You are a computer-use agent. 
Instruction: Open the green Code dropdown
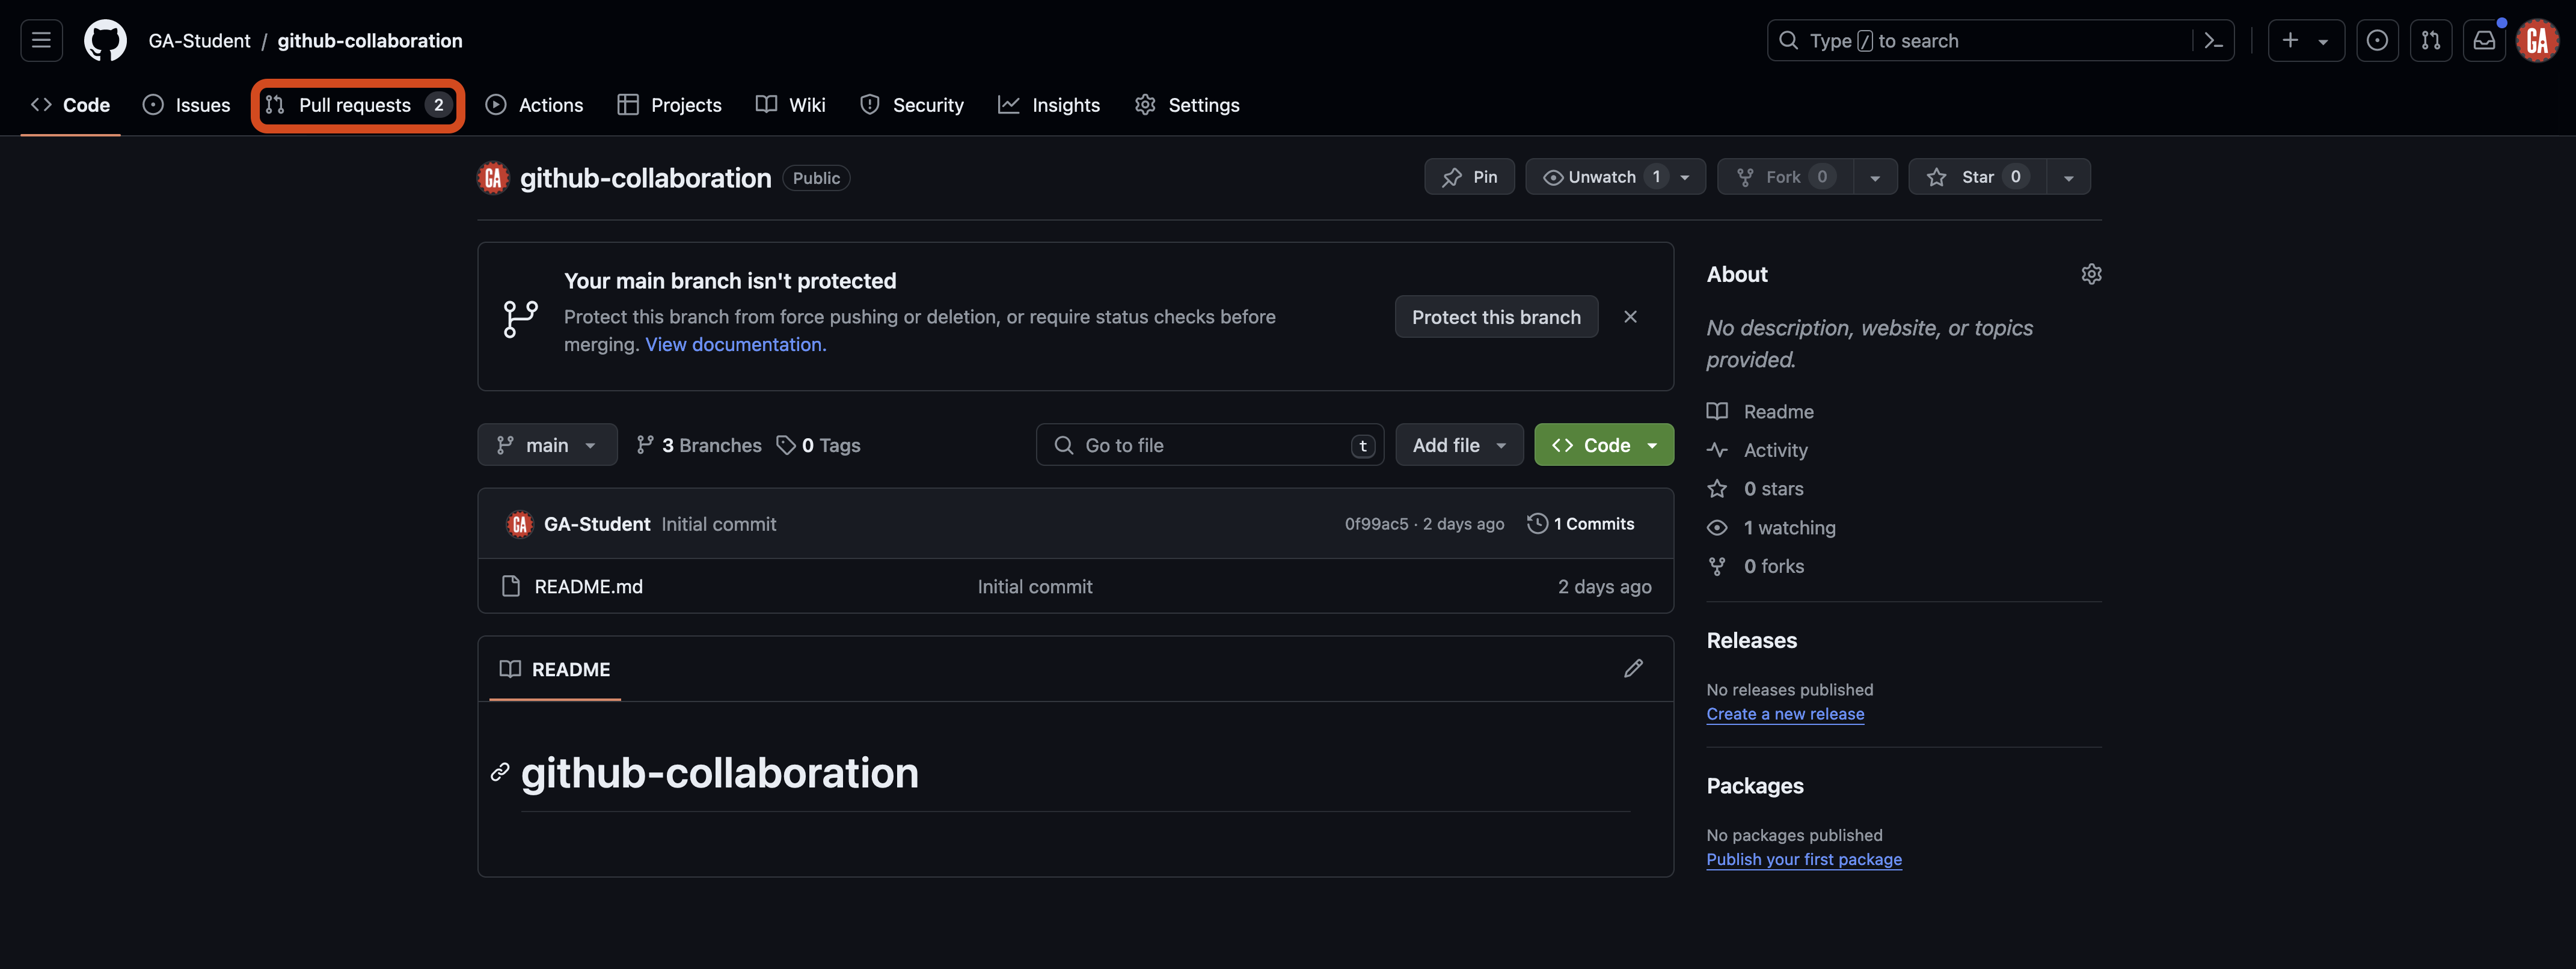click(x=1603, y=444)
